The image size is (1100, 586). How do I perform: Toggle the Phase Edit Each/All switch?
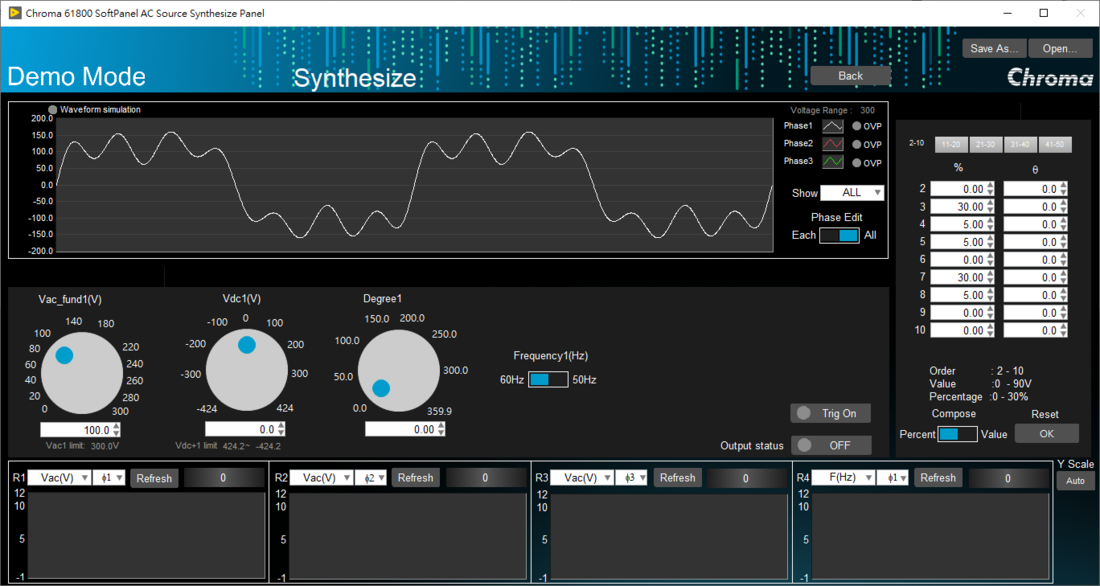(x=840, y=236)
